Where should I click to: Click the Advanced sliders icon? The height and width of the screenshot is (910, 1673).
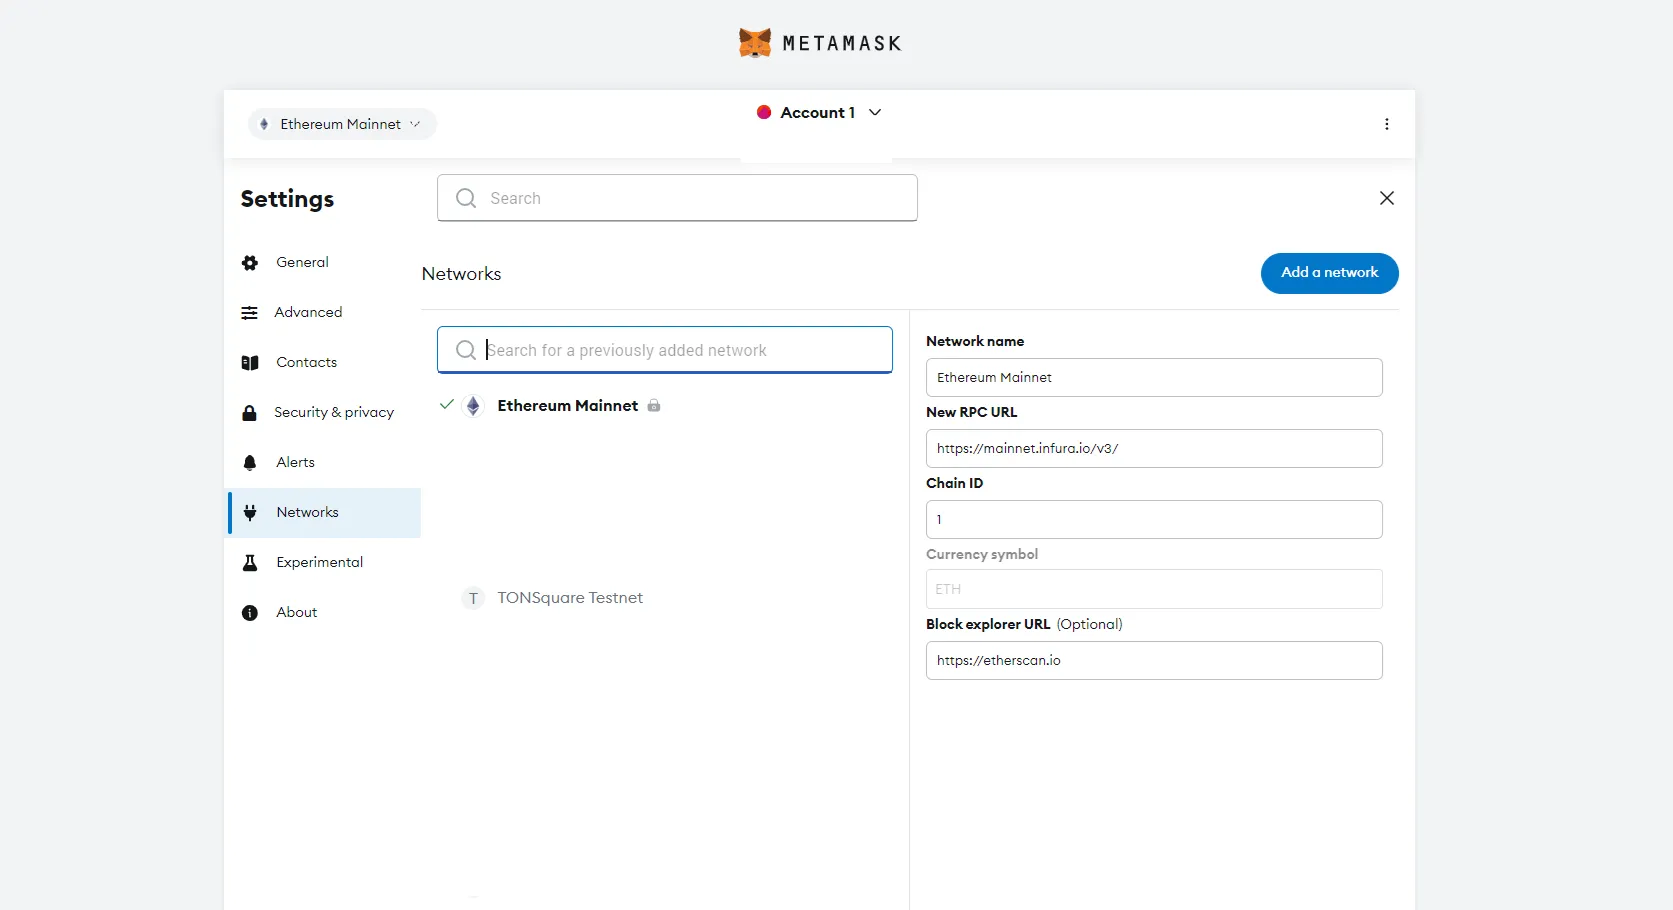click(250, 313)
